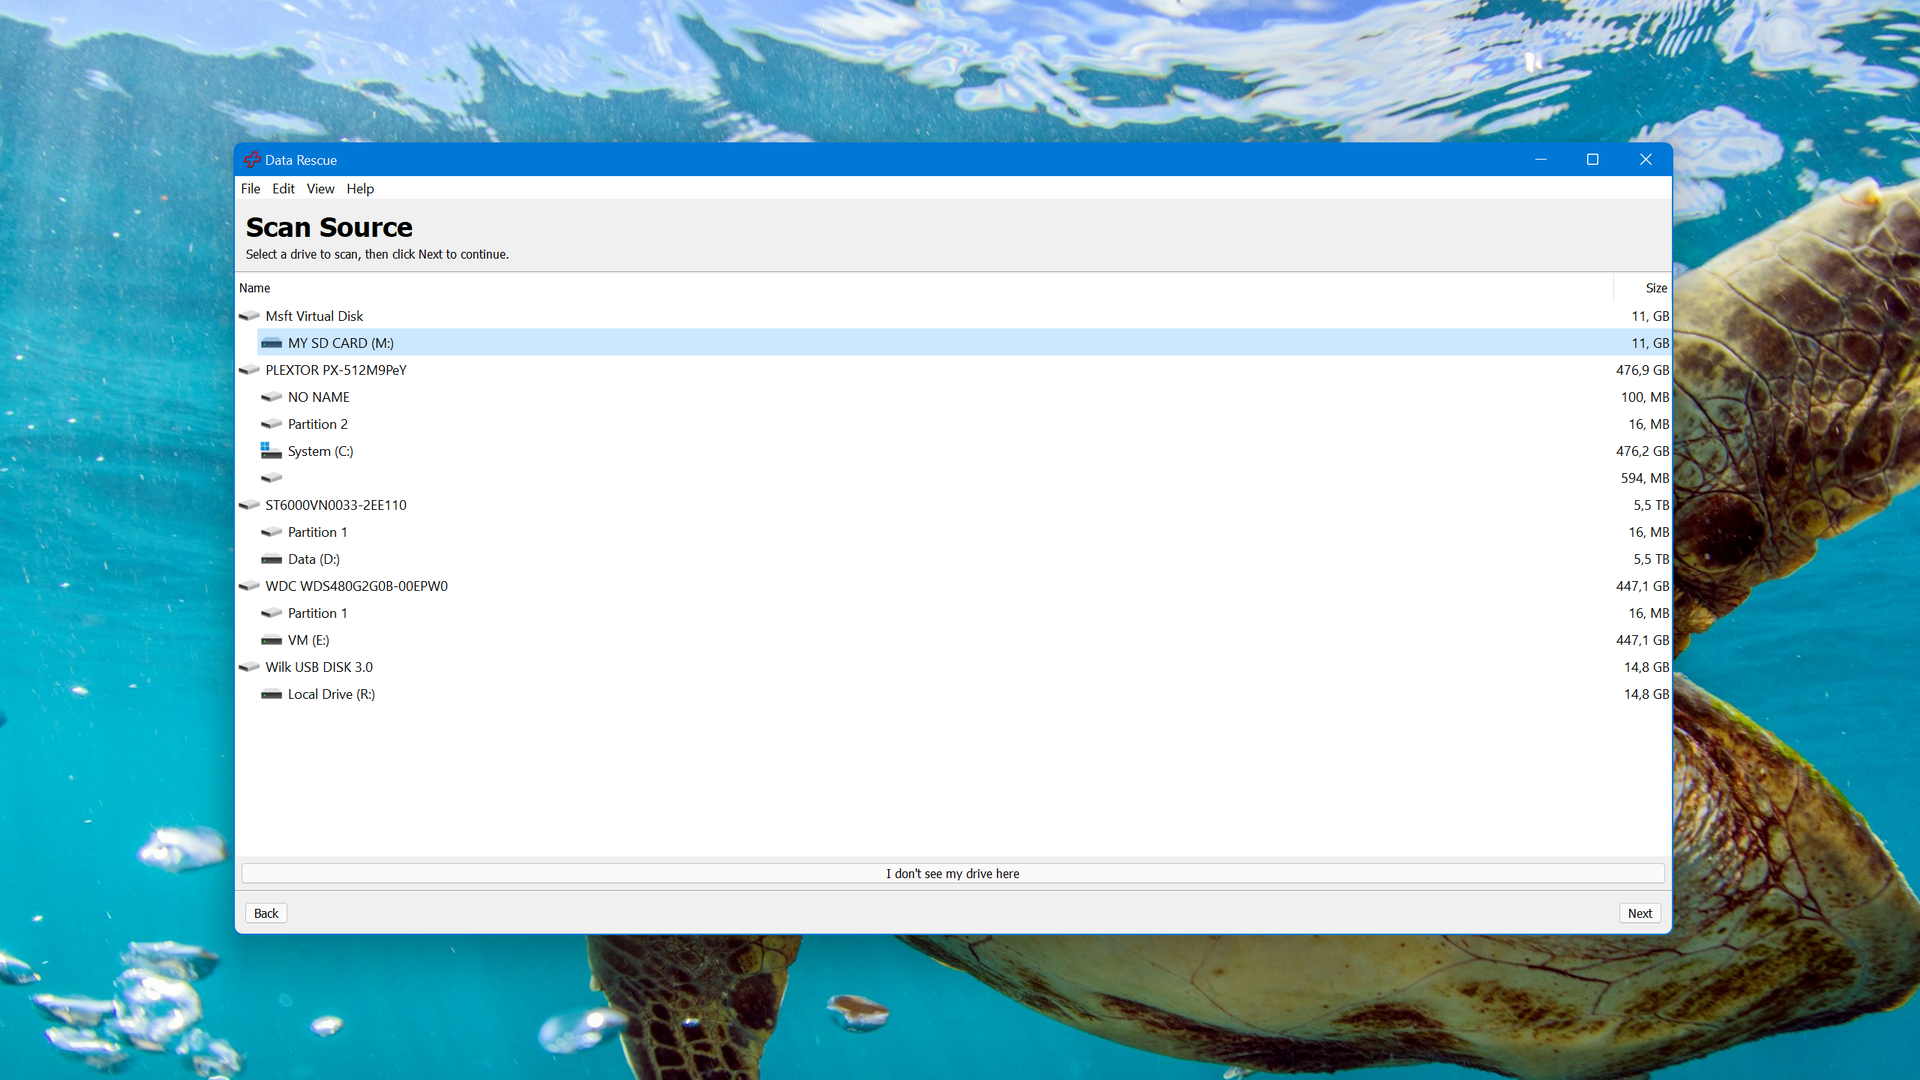
Task: Click the PLEXTOR PX-512M9PeY drive icon
Action: coord(249,370)
